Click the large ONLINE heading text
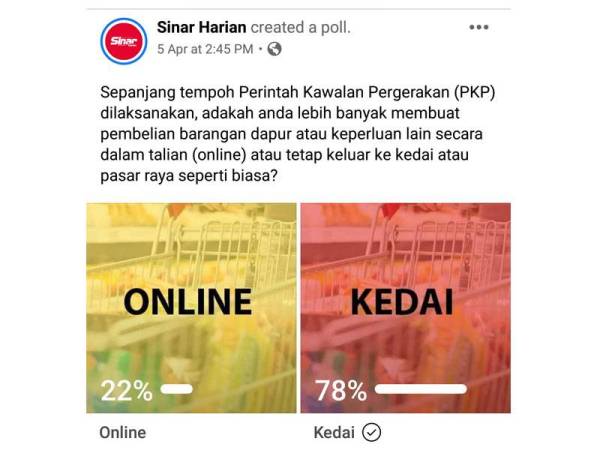Viewport: 600px width, 450px height. (x=188, y=302)
